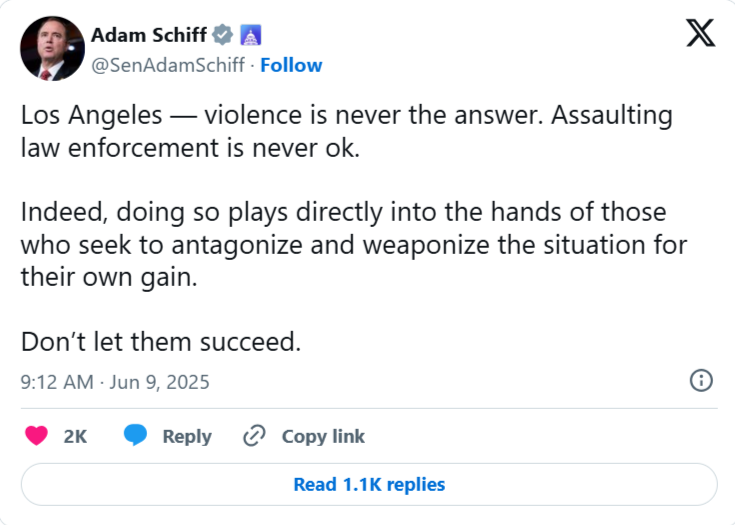This screenshot has width=735, height=525.
Task: Click Adam Schiff's profile picture
Action: tap(52, 49)
